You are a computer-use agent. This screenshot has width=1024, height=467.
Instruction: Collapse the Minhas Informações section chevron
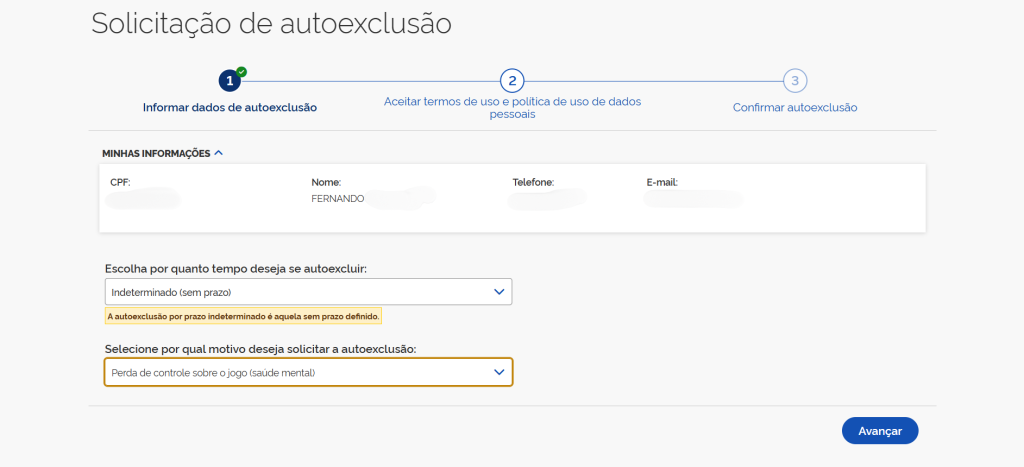click(x=219, y=153)
